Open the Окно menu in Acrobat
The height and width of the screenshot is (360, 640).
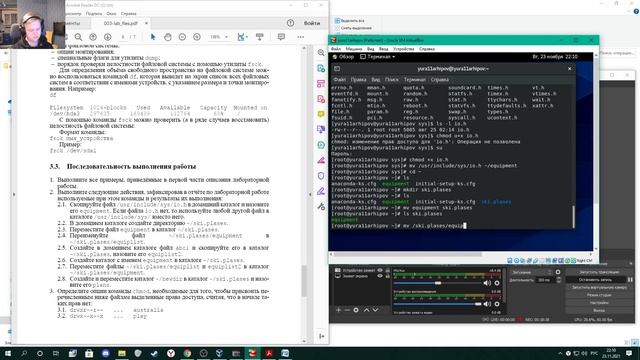point(111,13)
